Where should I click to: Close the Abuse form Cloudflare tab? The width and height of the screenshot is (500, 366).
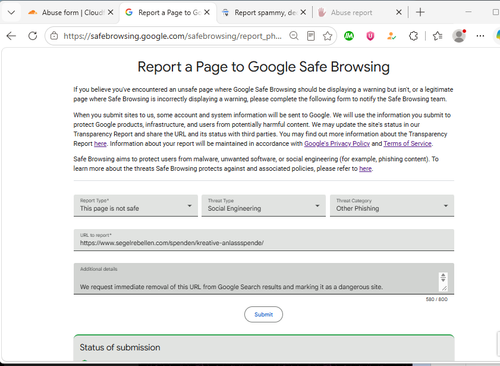point(111,12)
